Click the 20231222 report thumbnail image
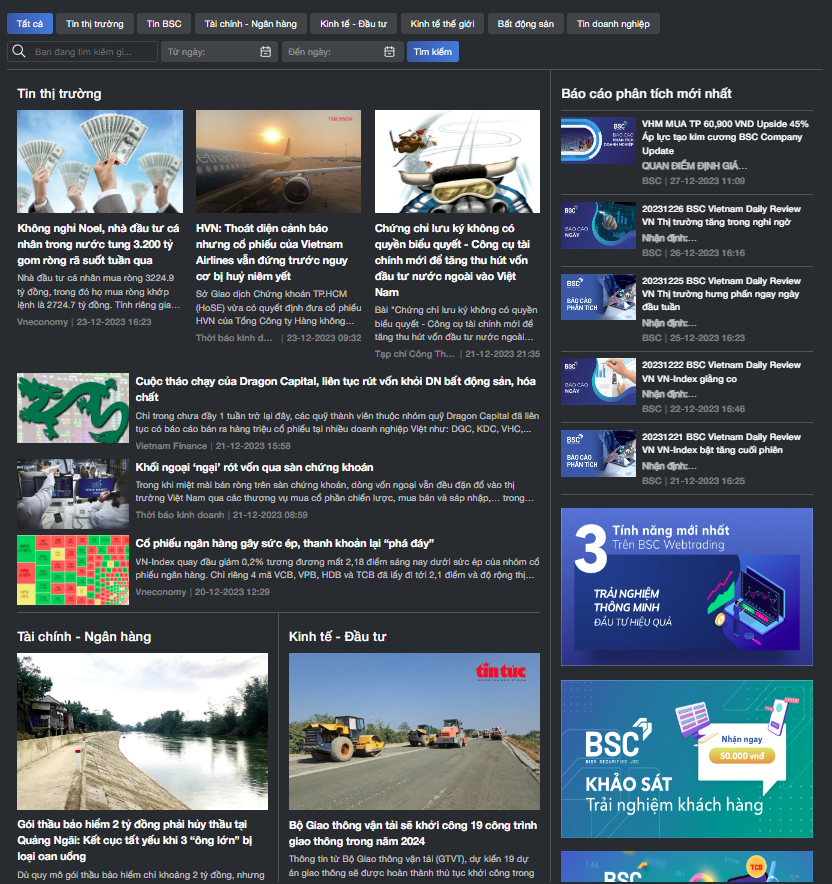Screen dimensions: 832x884 598,381
